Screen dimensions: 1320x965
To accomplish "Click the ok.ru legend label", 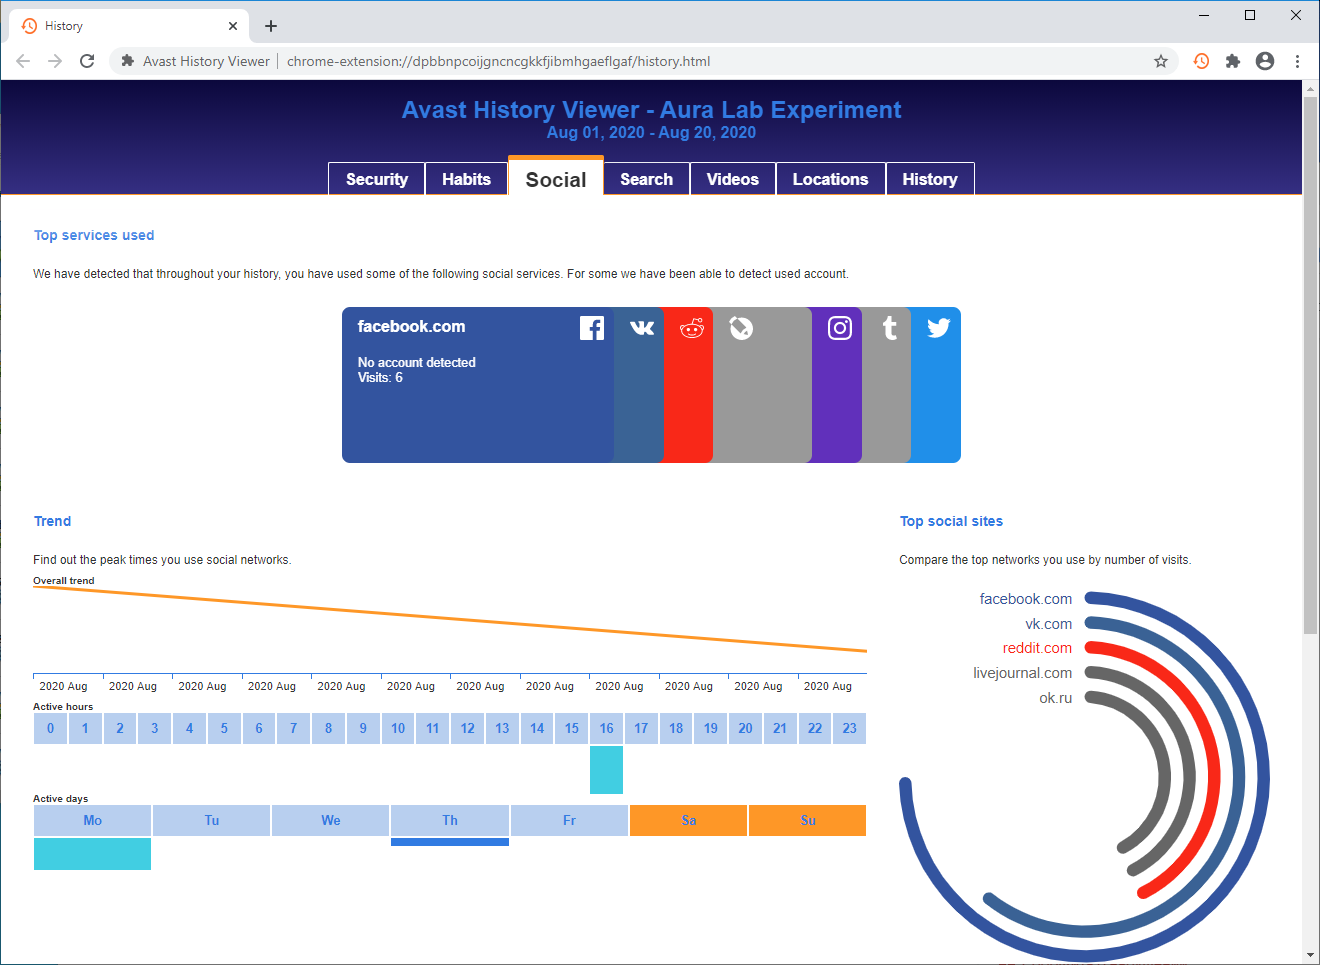I will coord(1055,698).
